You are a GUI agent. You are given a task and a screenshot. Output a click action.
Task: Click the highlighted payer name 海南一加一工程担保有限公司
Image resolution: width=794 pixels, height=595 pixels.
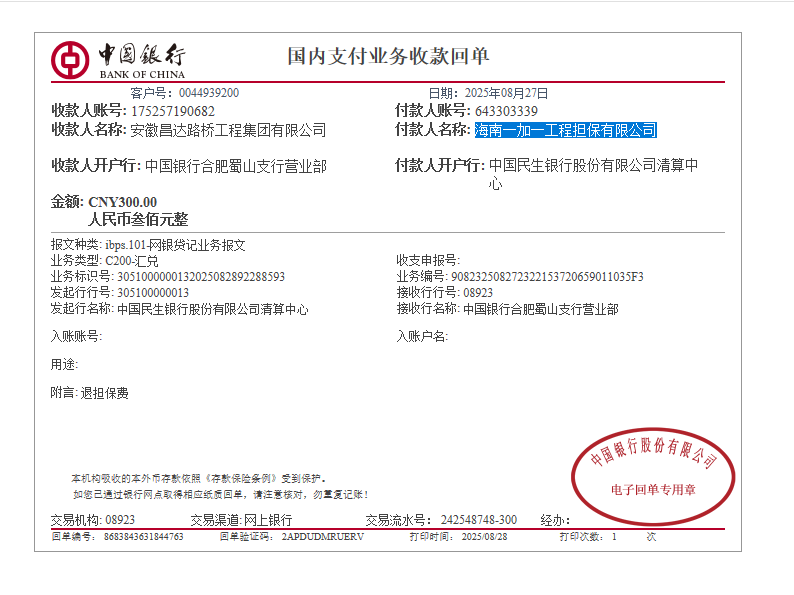[565, 130]
